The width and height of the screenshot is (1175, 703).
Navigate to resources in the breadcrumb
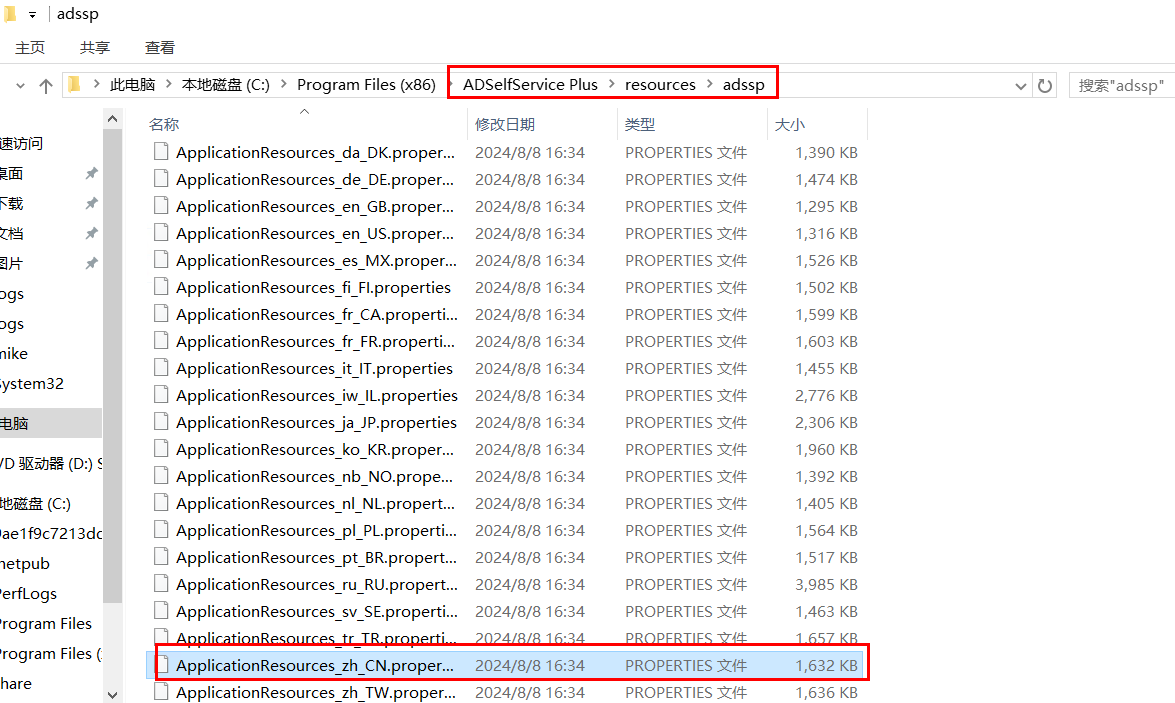(x=660, y=85)
